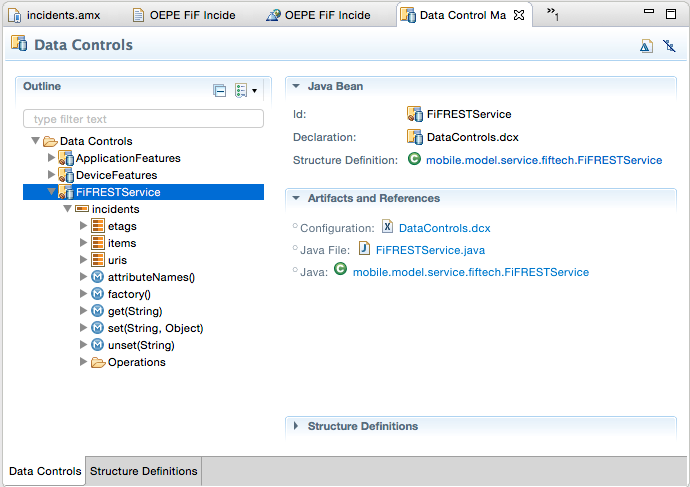Viewport: 690px width, 487px height.
Task: Show hidden editor tabs list chevron
Action: 553,14
